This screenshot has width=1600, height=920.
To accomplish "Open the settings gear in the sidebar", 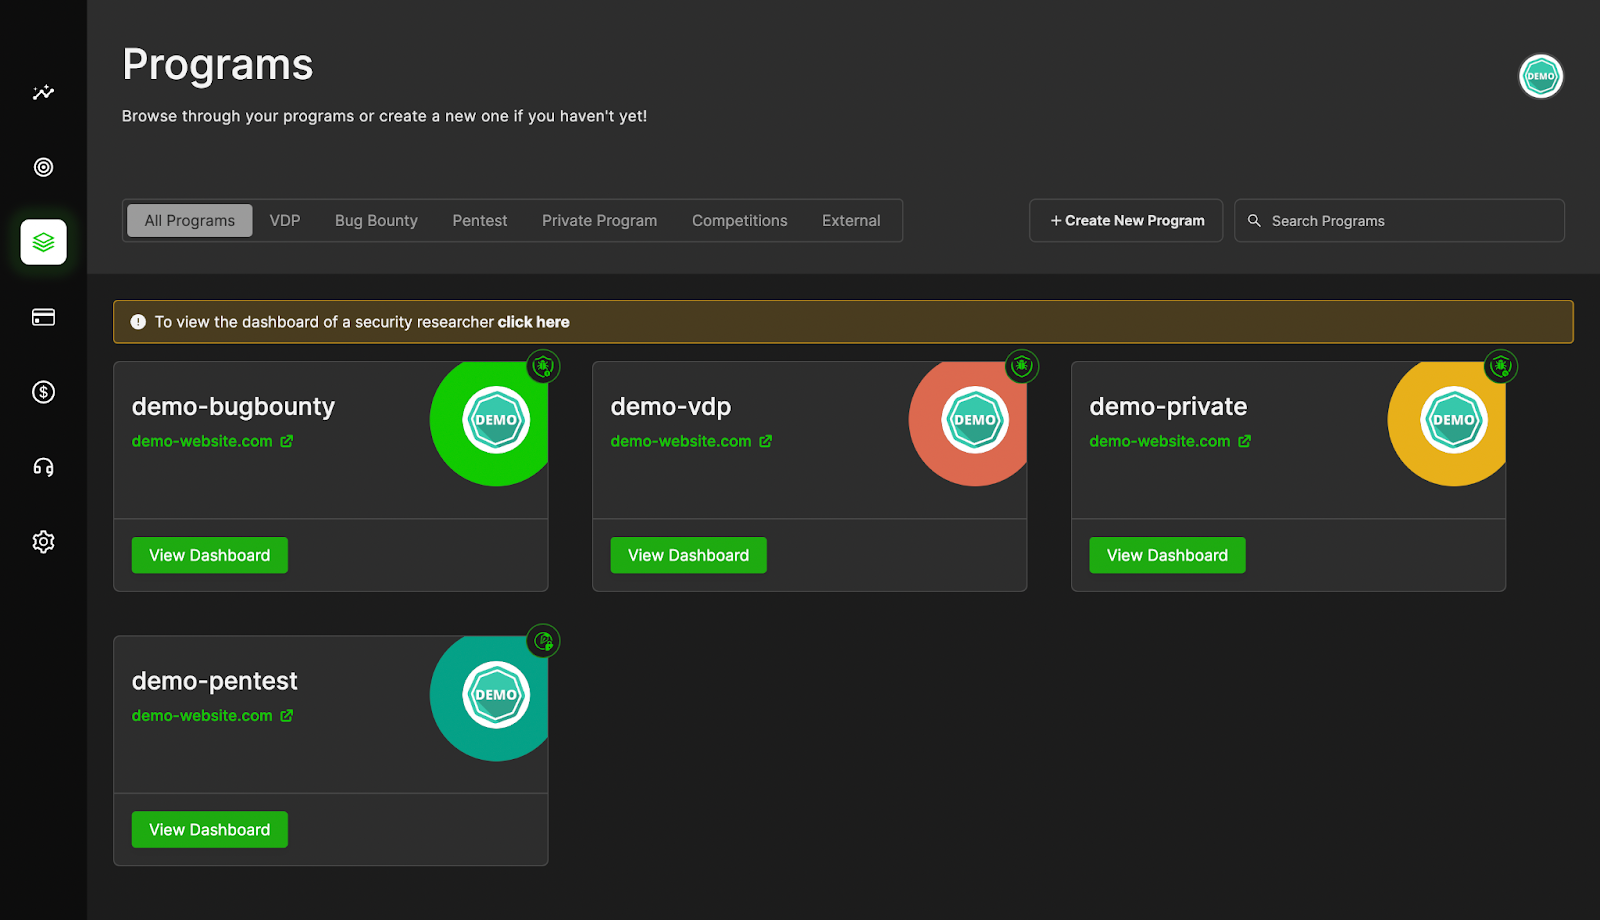I will point(43,542).
